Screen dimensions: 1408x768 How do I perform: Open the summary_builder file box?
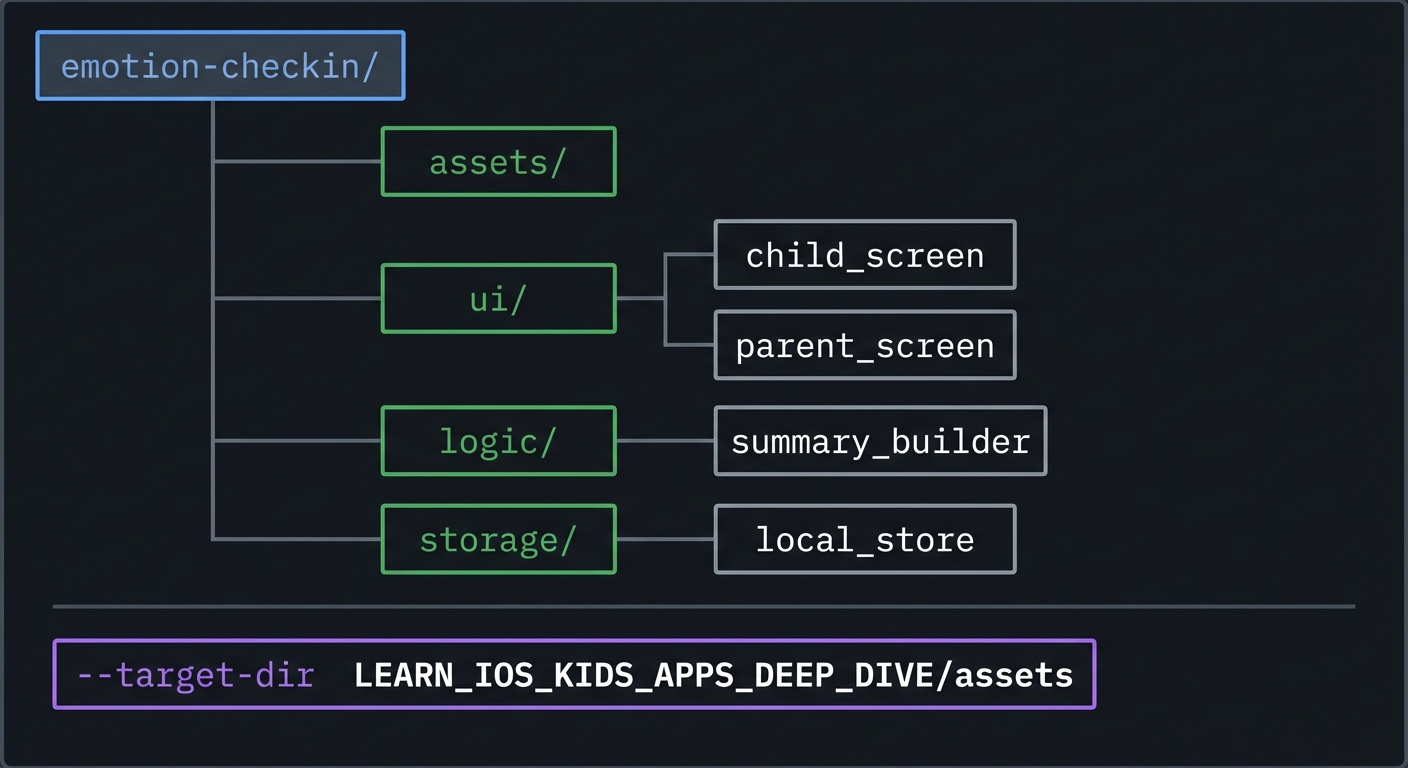(880, 441)
